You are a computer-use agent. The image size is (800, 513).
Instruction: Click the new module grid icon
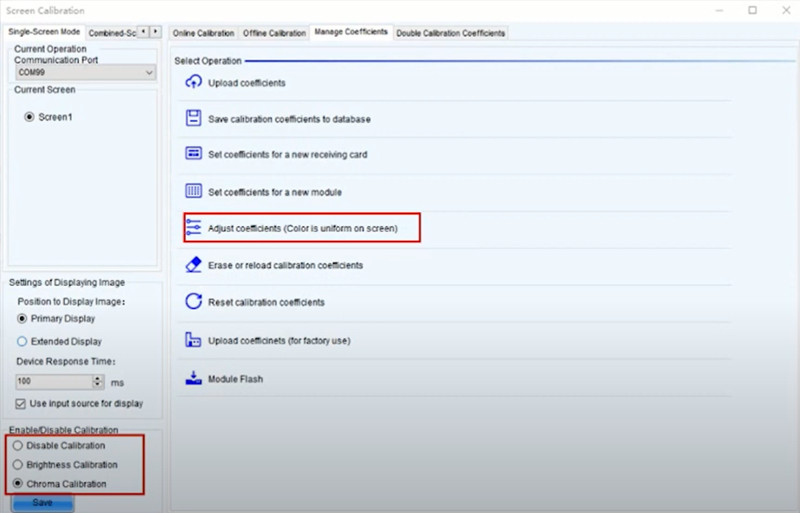pos(193,191)
